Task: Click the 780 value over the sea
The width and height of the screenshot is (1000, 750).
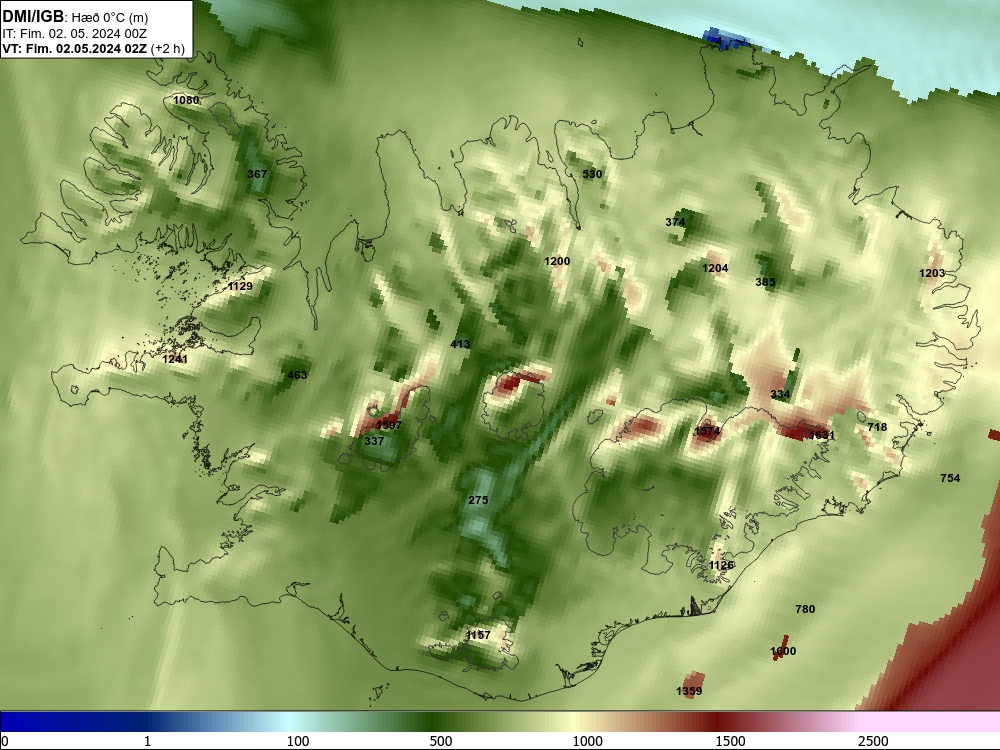Action: click(805, 610)
